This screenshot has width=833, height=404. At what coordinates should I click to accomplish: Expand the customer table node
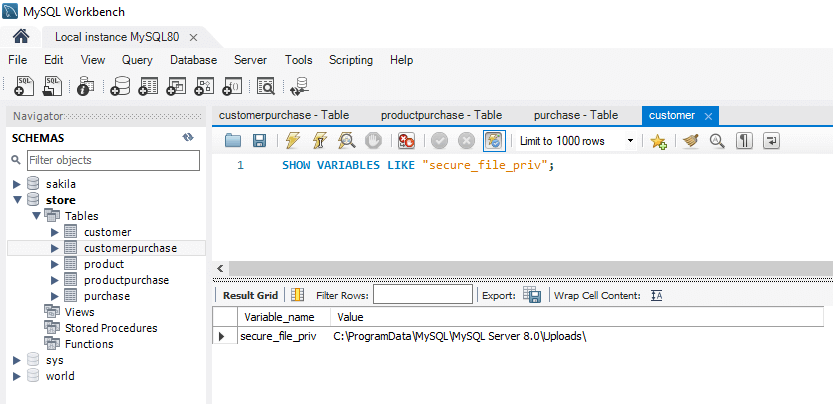coord(54,232)
